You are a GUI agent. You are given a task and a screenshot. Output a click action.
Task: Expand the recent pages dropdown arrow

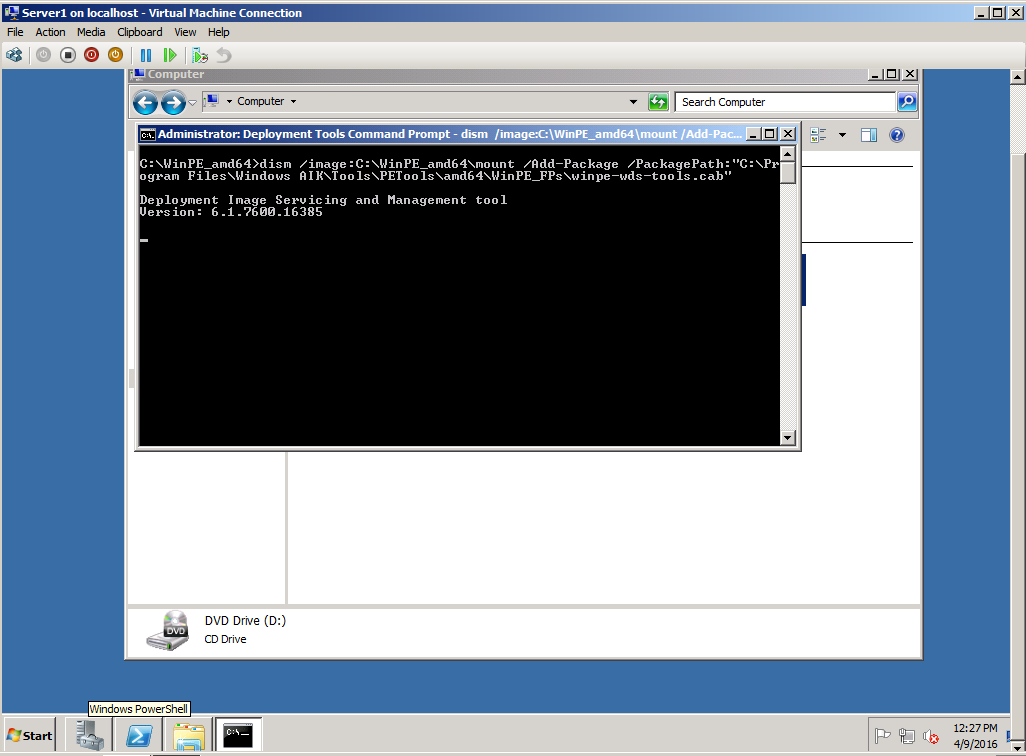(192, 103)
